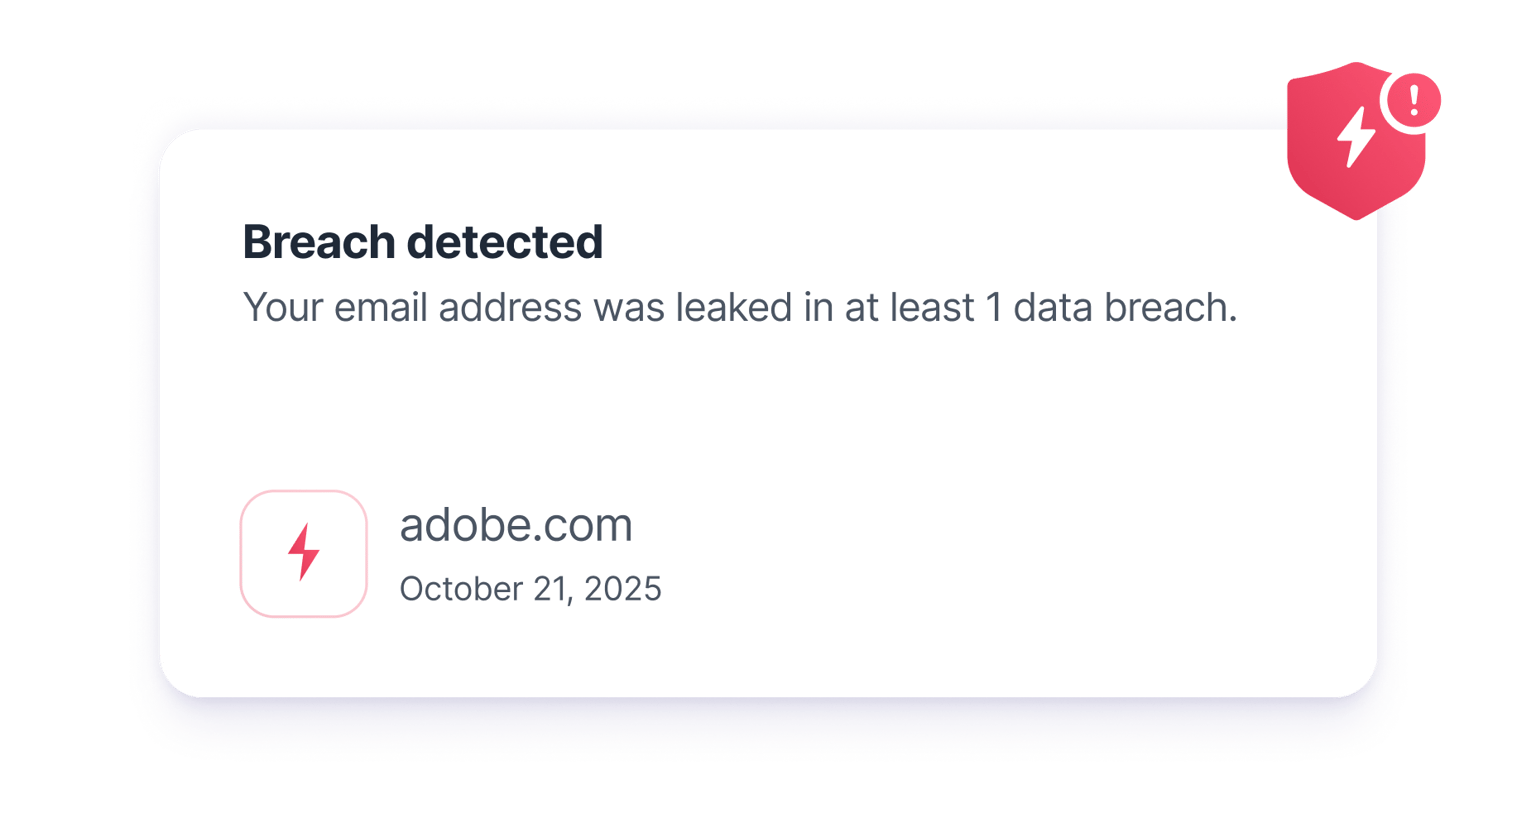Image resolution: width=1536 pixels, height=827 pixels.
Task: Open the adobe.com breach entry
Action: tap(516, 526)
